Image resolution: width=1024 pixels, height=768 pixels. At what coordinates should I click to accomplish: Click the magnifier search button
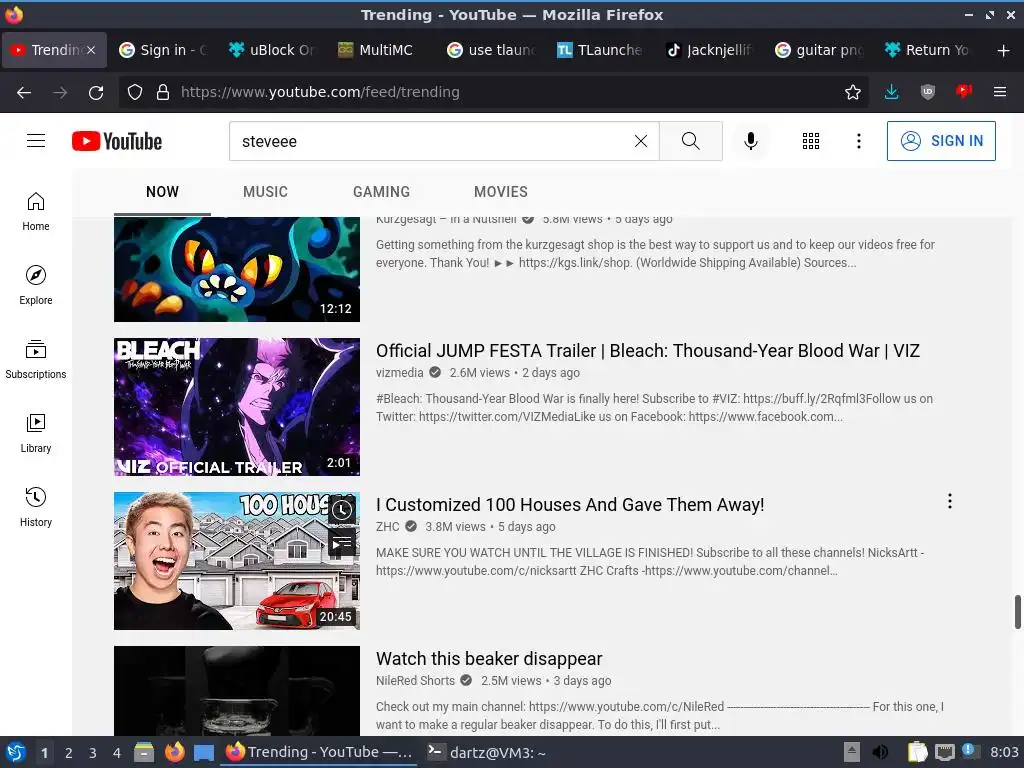coord(690,141)
